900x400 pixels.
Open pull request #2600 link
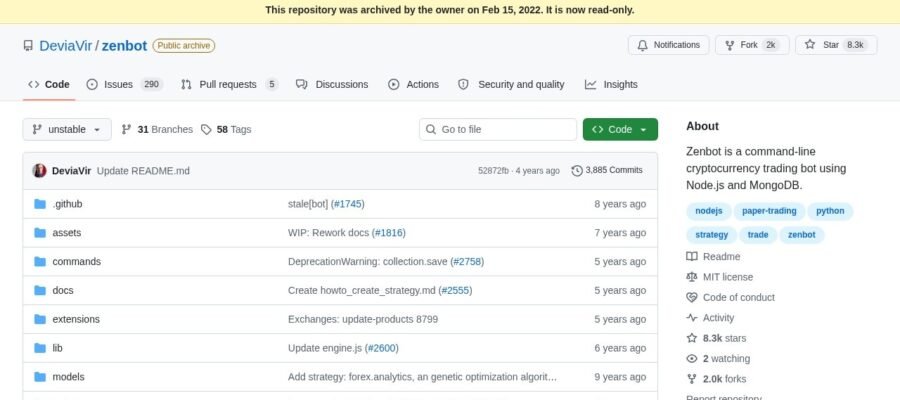(x=382, y=348)
